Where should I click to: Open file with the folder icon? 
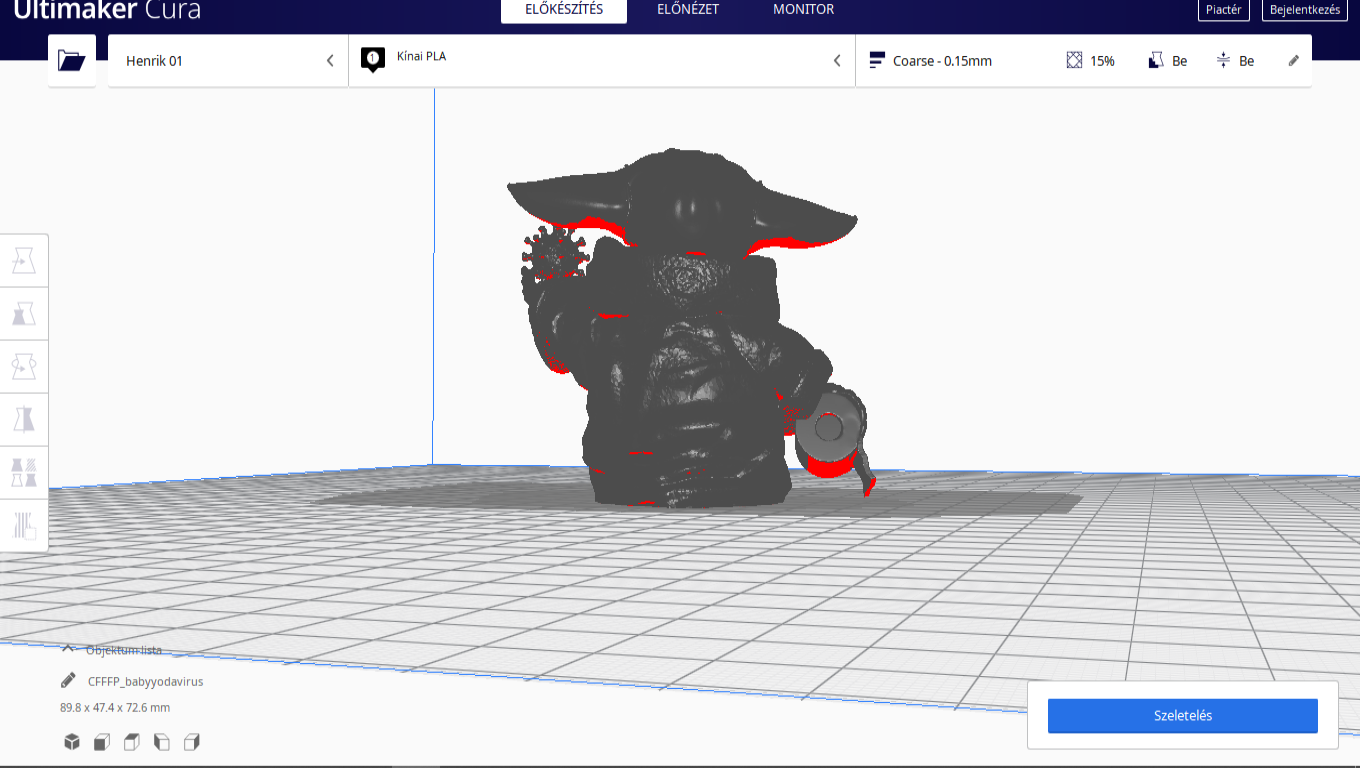point(72,60)
